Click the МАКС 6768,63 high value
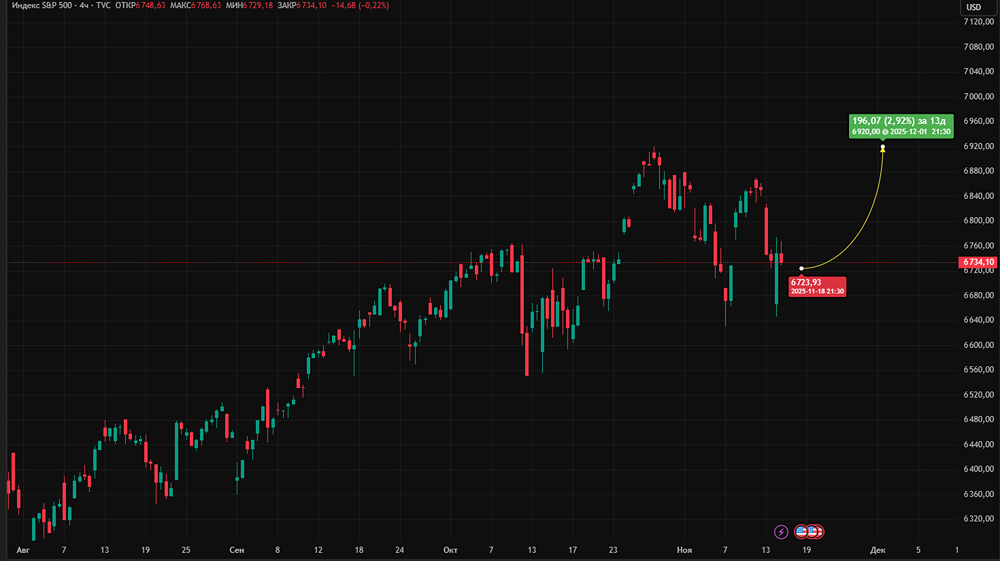 click(195, 5)
